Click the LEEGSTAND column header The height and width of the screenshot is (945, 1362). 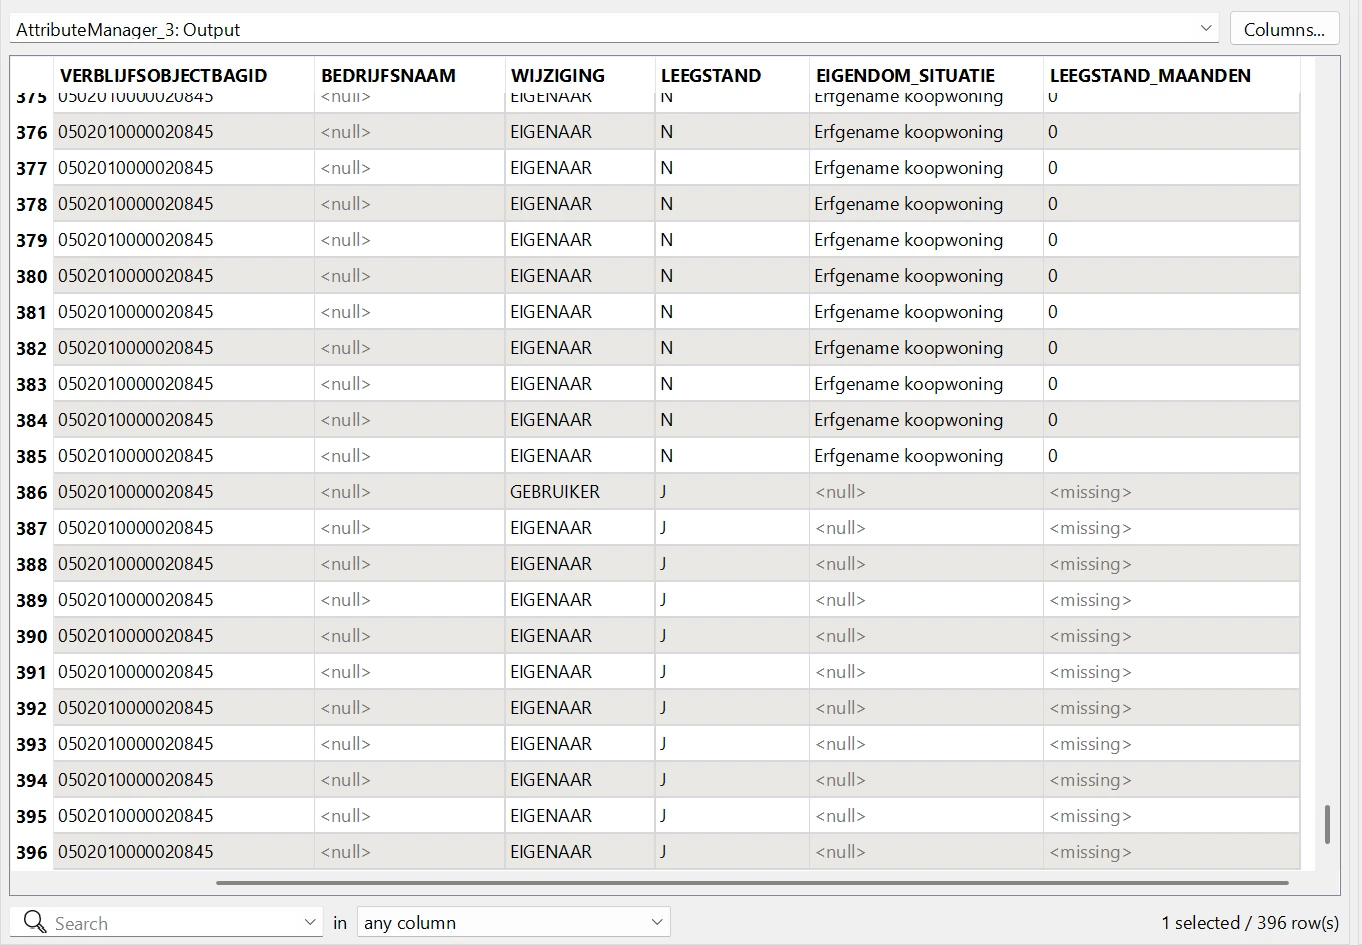pos(711,76)
